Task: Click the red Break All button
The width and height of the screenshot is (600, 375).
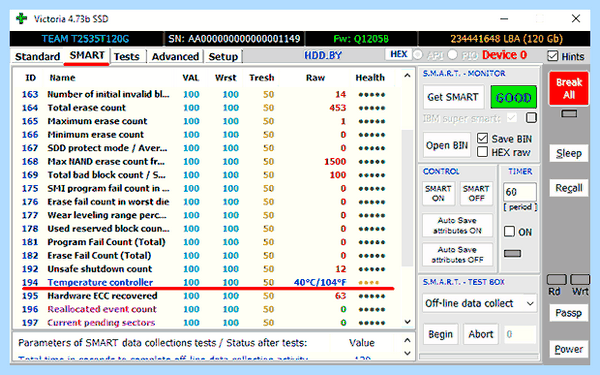Action: 569,88
